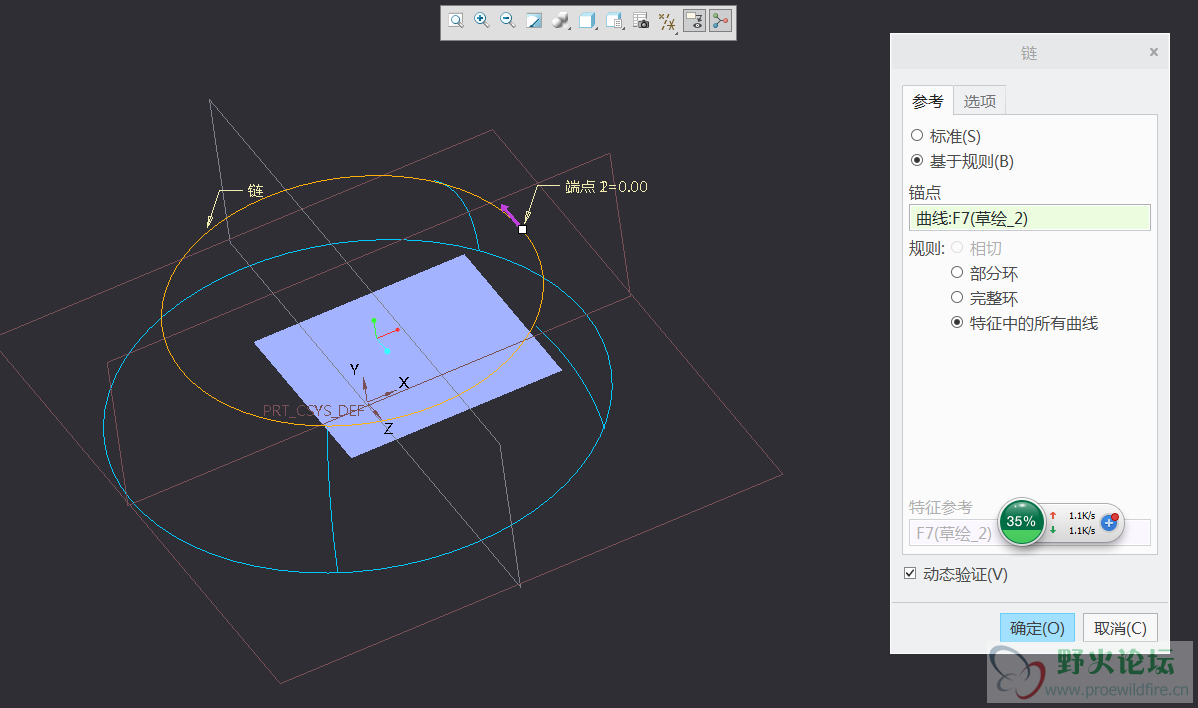Click the 特征参考 field F7(草绘_2)
Viewport: 1198px width, 708px height.
click(1029, 532)
